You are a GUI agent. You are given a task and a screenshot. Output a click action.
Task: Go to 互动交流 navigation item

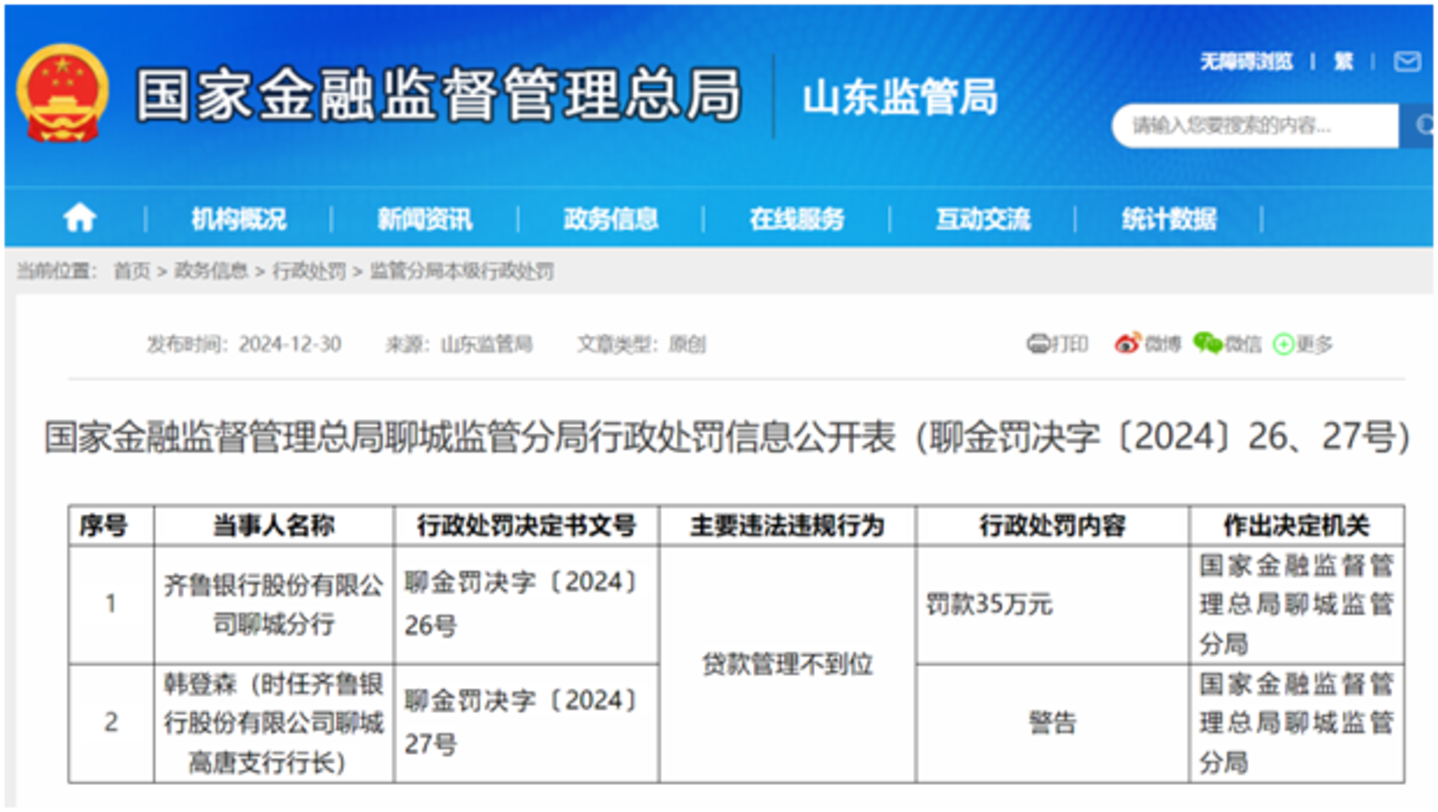point(982,219)
